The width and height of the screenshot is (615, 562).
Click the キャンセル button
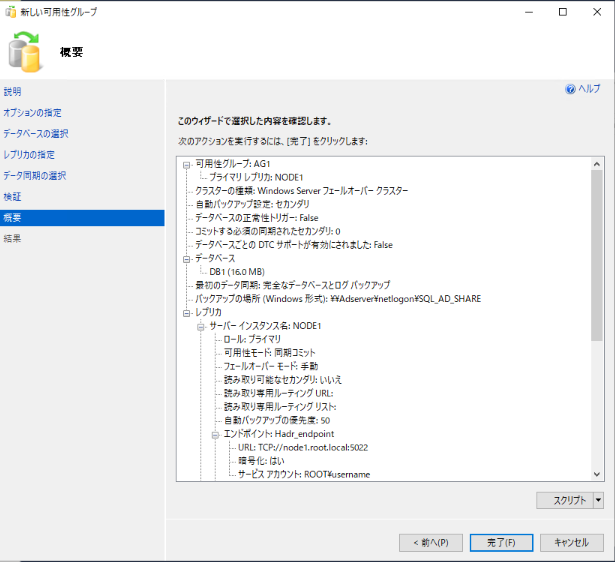pyautogui.click(x=571, y=543)
